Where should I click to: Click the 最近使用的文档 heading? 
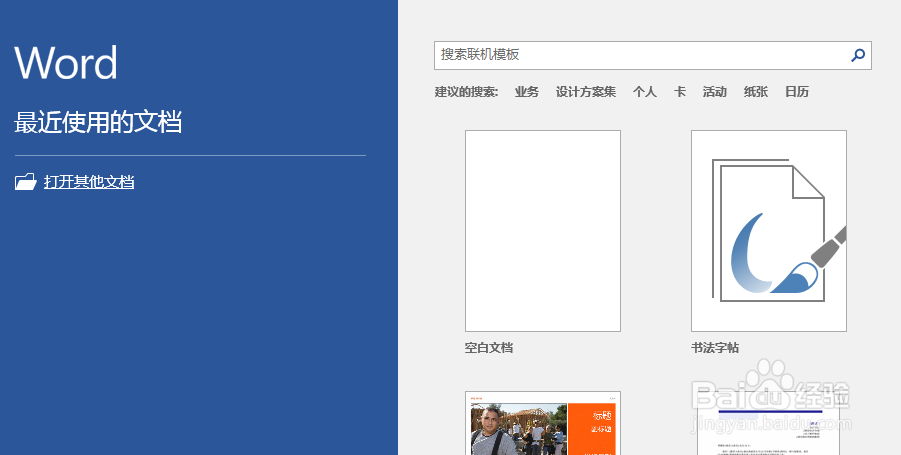(98, 122)
